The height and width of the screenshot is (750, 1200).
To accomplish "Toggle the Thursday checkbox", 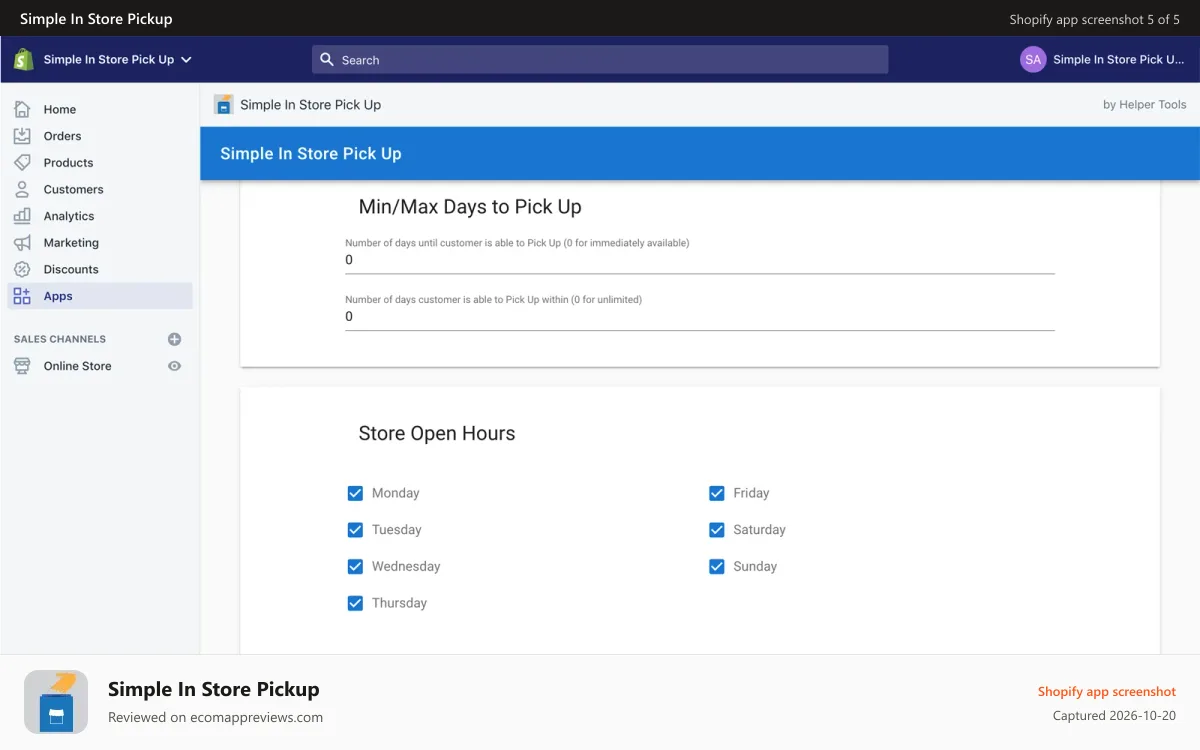I will click(355, 603).
